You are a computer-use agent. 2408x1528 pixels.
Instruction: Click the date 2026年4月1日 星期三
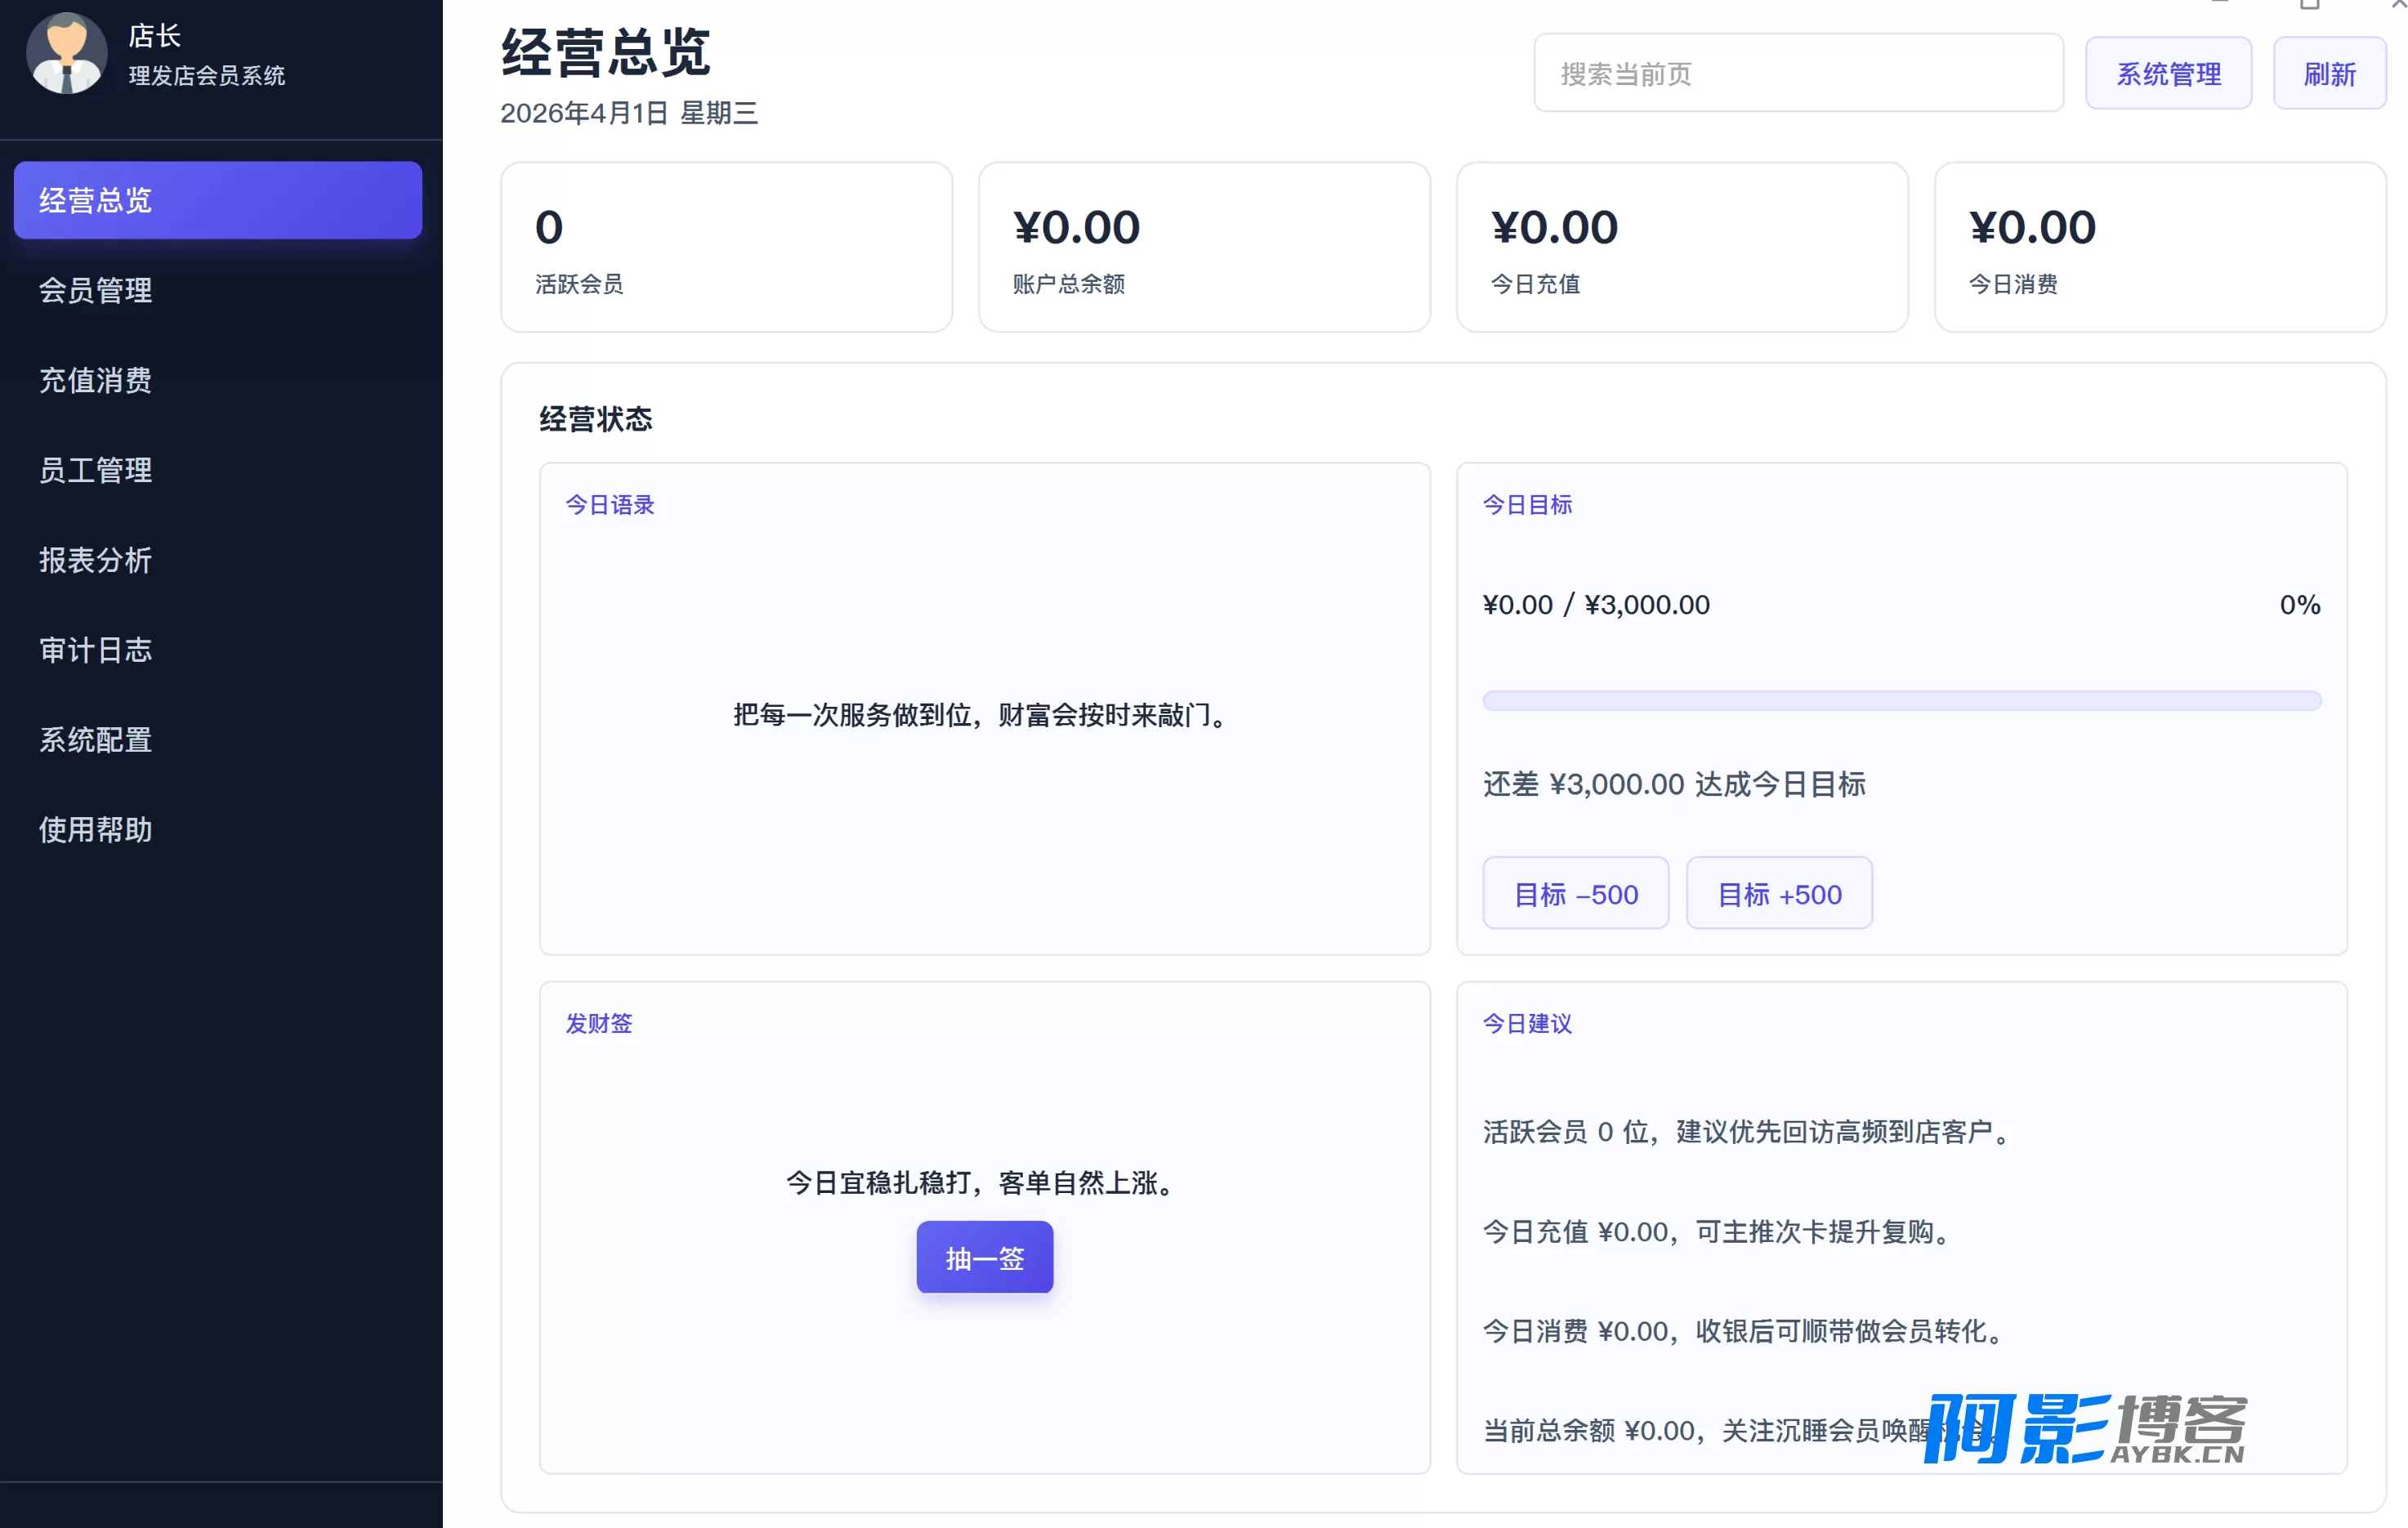[629, 113]
